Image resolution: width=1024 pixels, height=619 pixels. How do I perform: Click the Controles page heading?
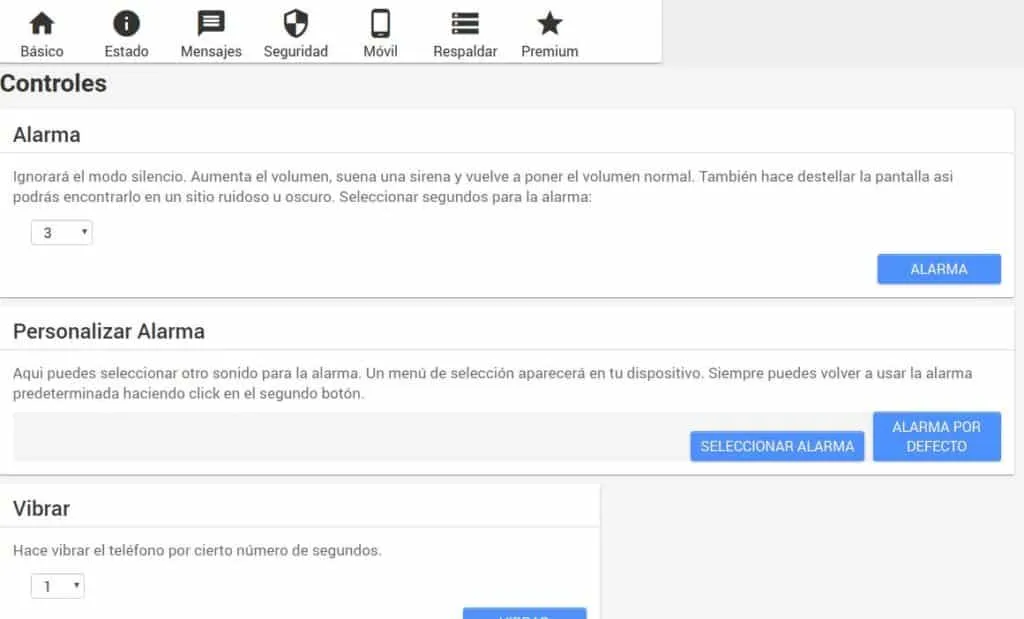tap(55, 84)
